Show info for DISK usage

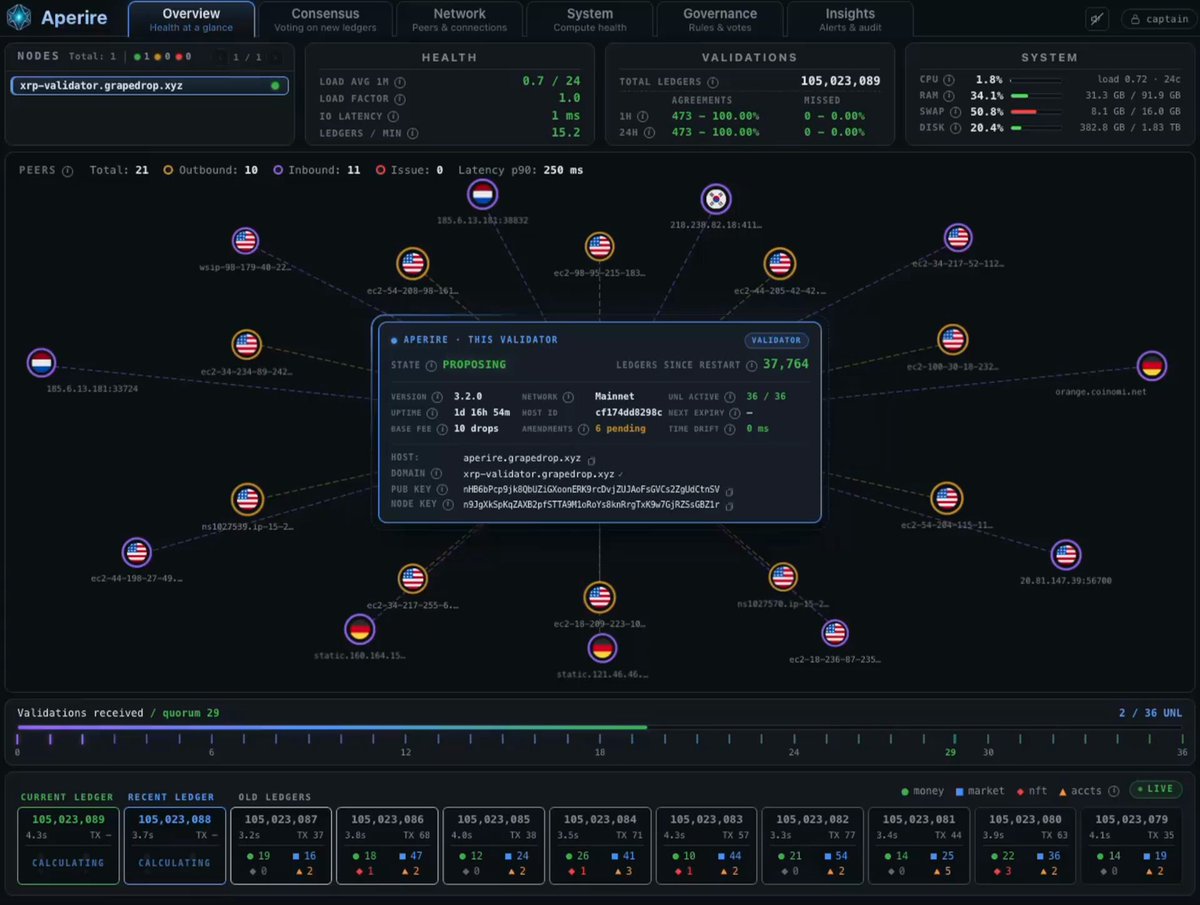tap(954, 127)
